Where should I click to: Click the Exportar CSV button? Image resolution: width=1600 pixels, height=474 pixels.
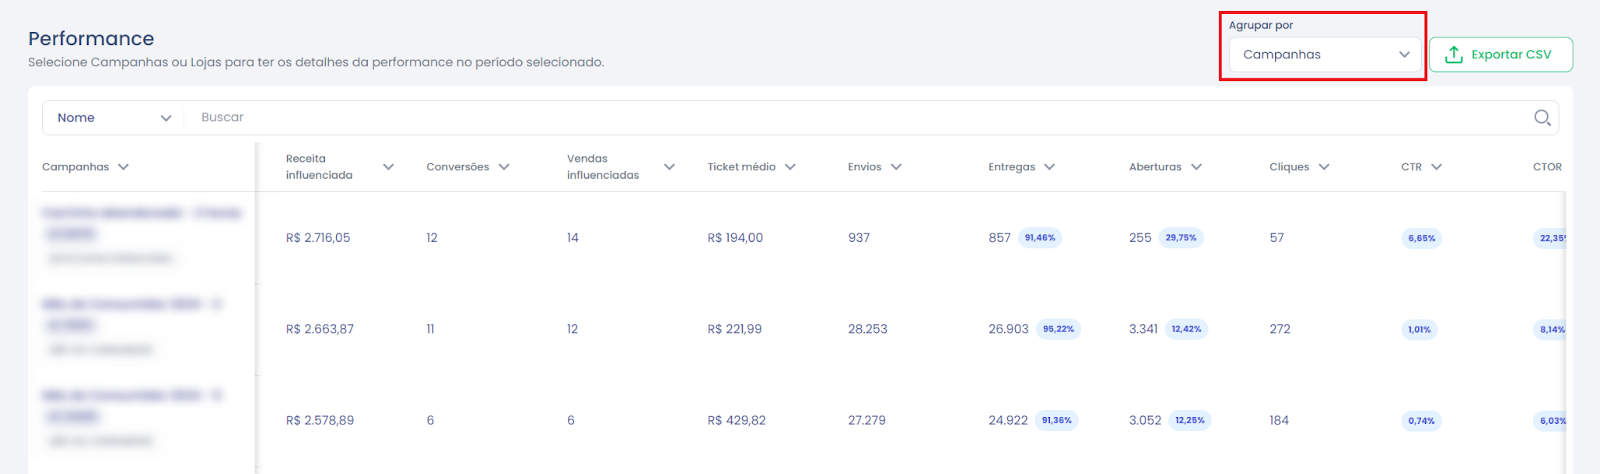click(x=1500, y=54)
